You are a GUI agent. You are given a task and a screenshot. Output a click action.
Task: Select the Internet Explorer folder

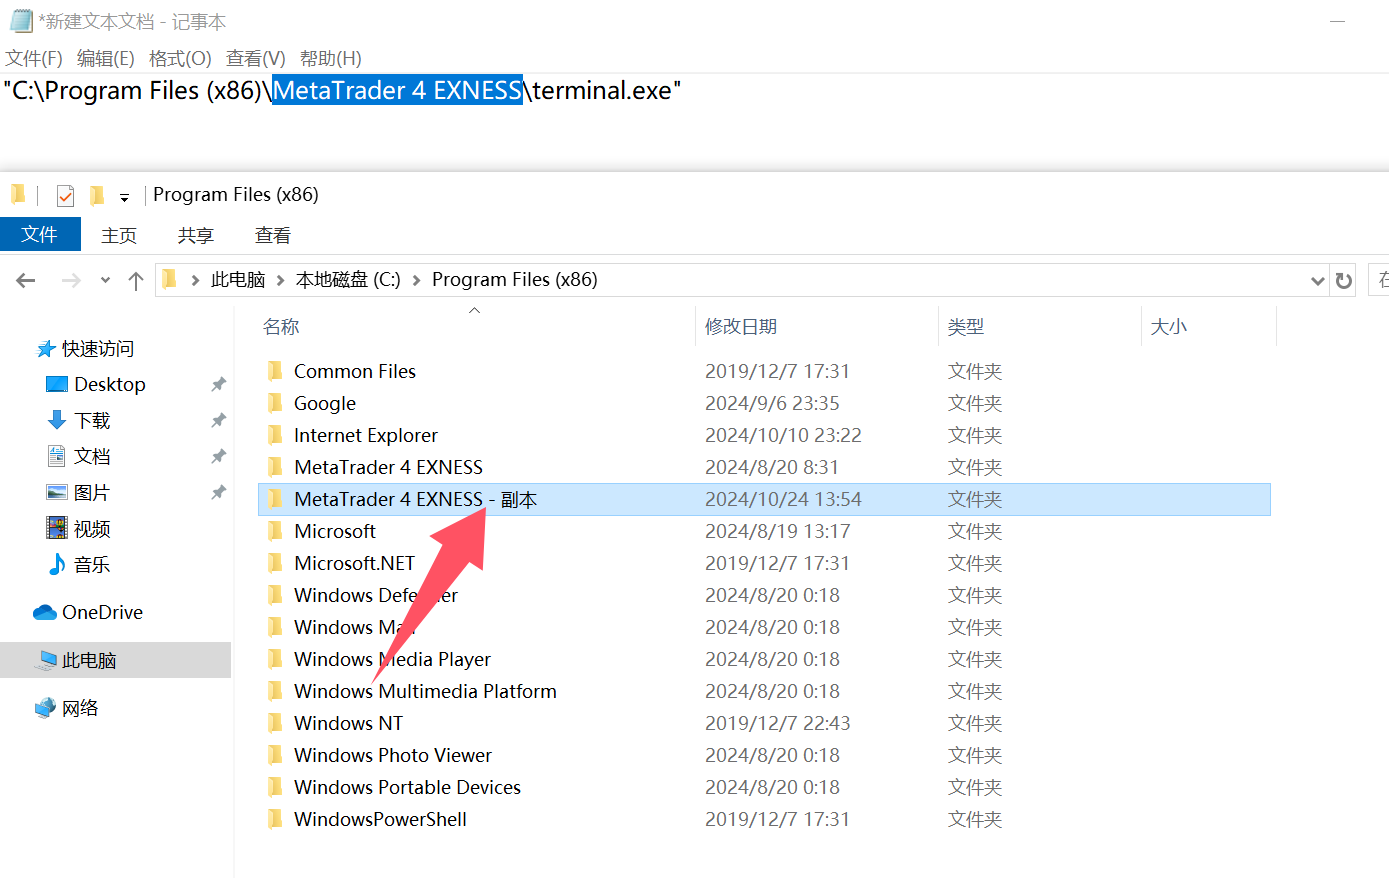(x=366, y=435)
